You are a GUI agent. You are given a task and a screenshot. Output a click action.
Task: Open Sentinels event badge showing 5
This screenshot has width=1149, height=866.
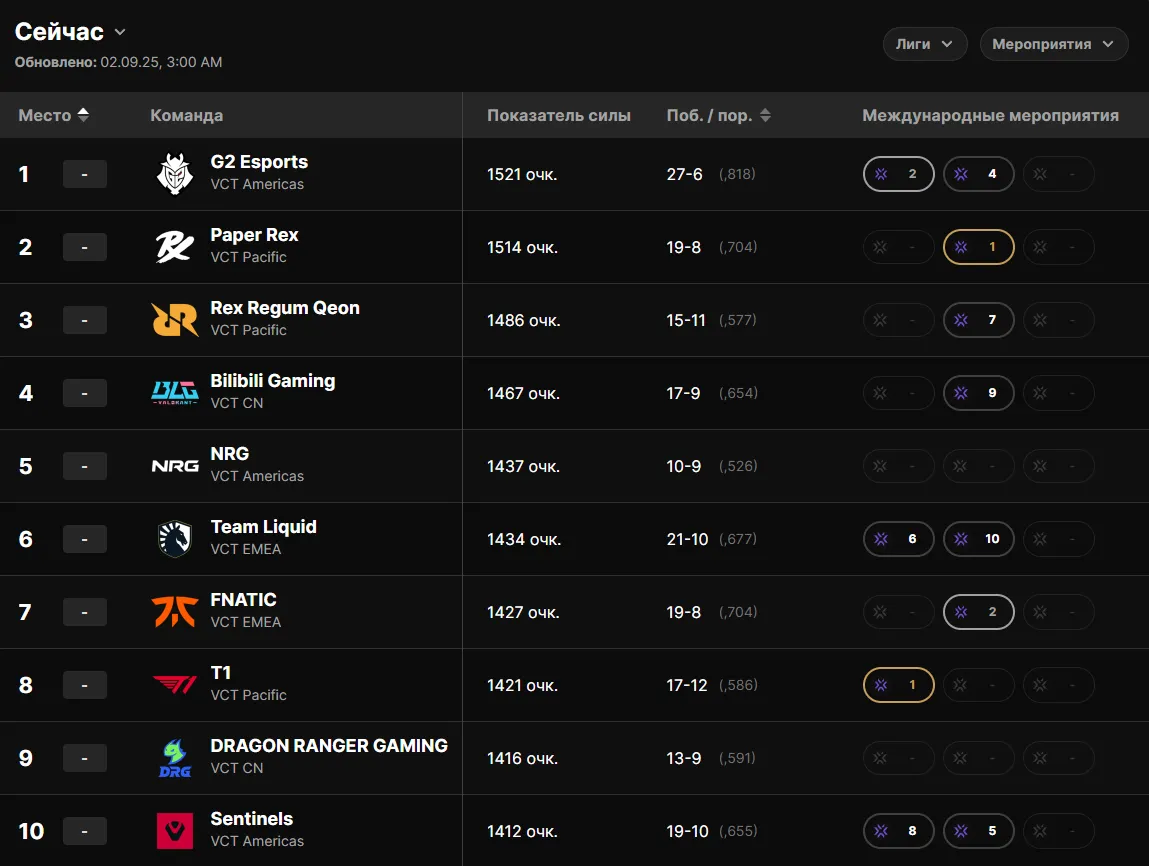978,831
